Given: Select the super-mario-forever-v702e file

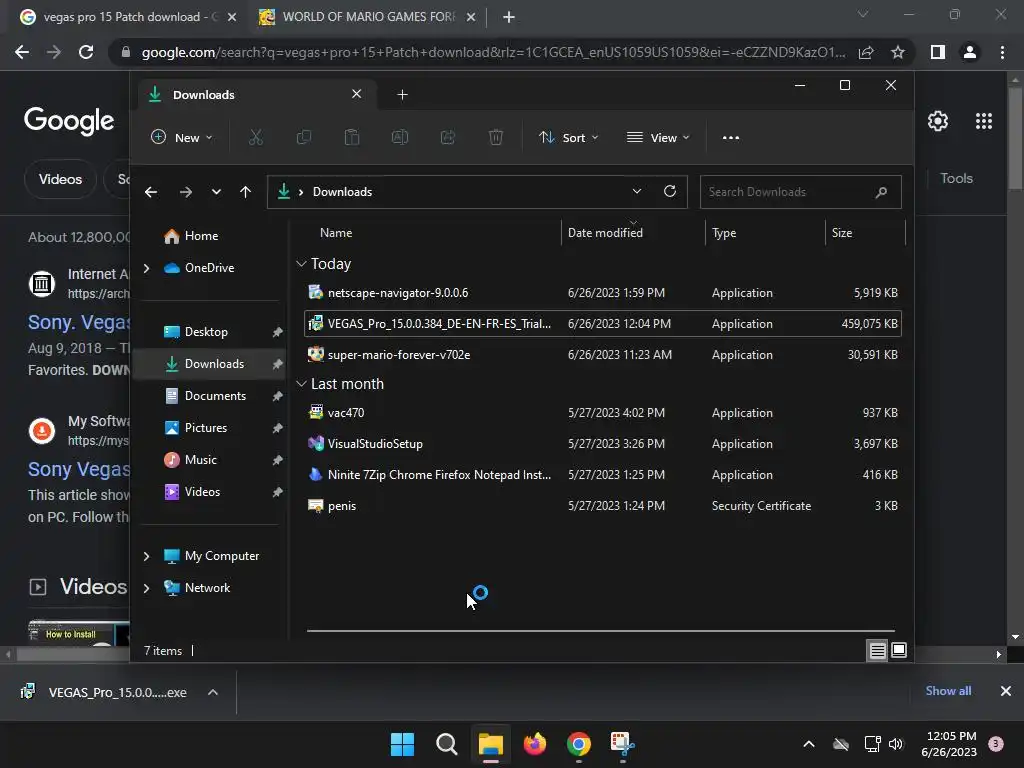Looking at the screenshot, I should click(602, 355).
